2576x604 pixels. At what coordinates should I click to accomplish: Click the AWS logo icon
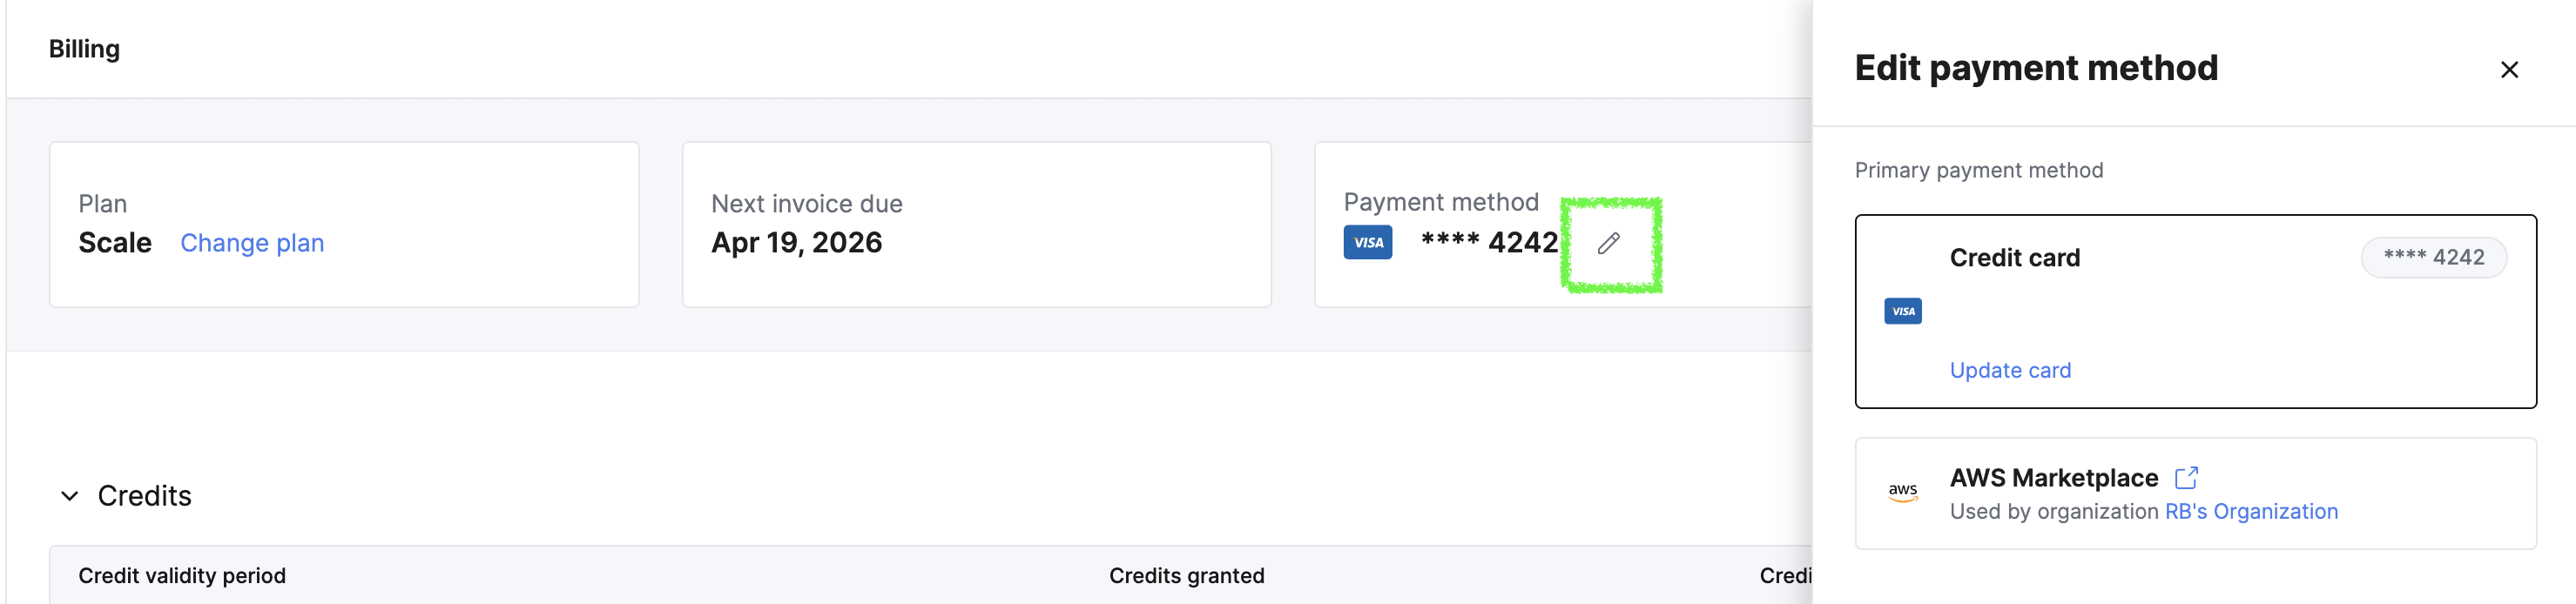point(1902,492)
